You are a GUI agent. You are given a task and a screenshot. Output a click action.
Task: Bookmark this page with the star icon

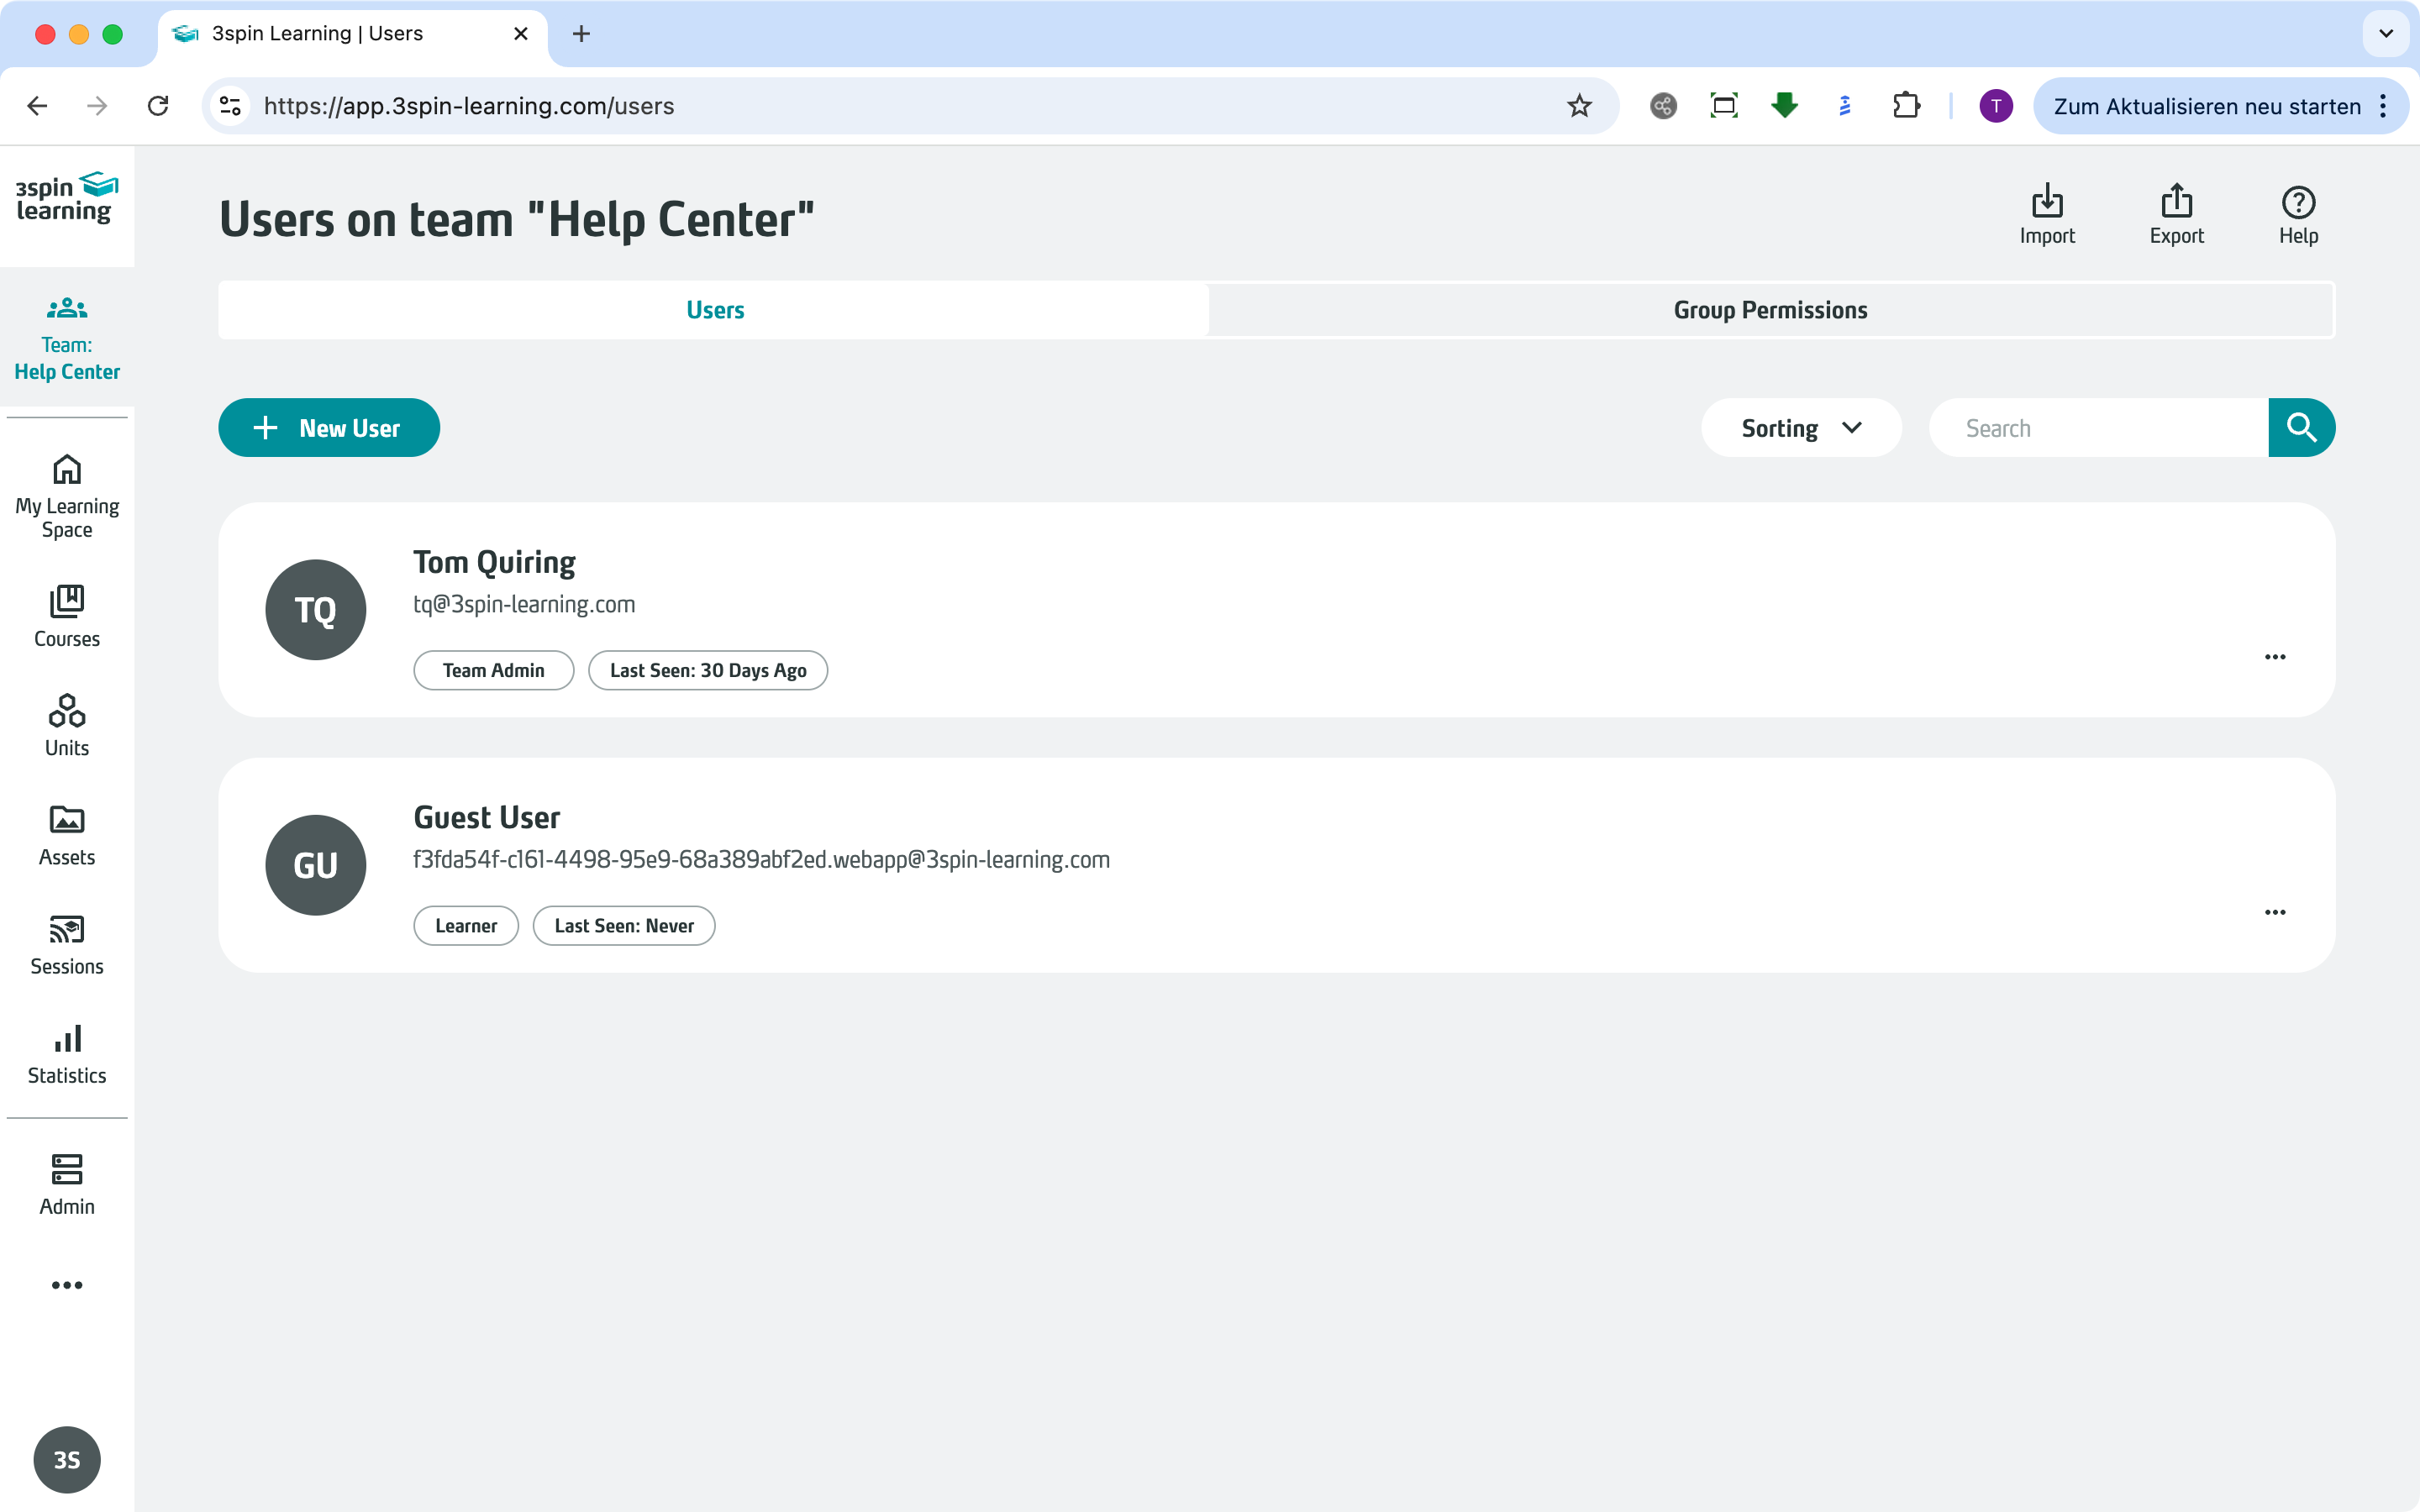point(1578,106)
